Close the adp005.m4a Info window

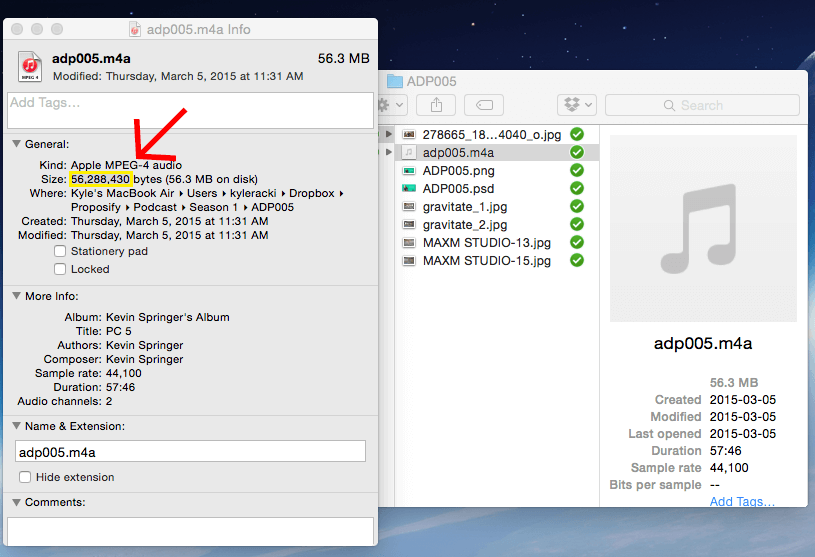coord(17,29)
